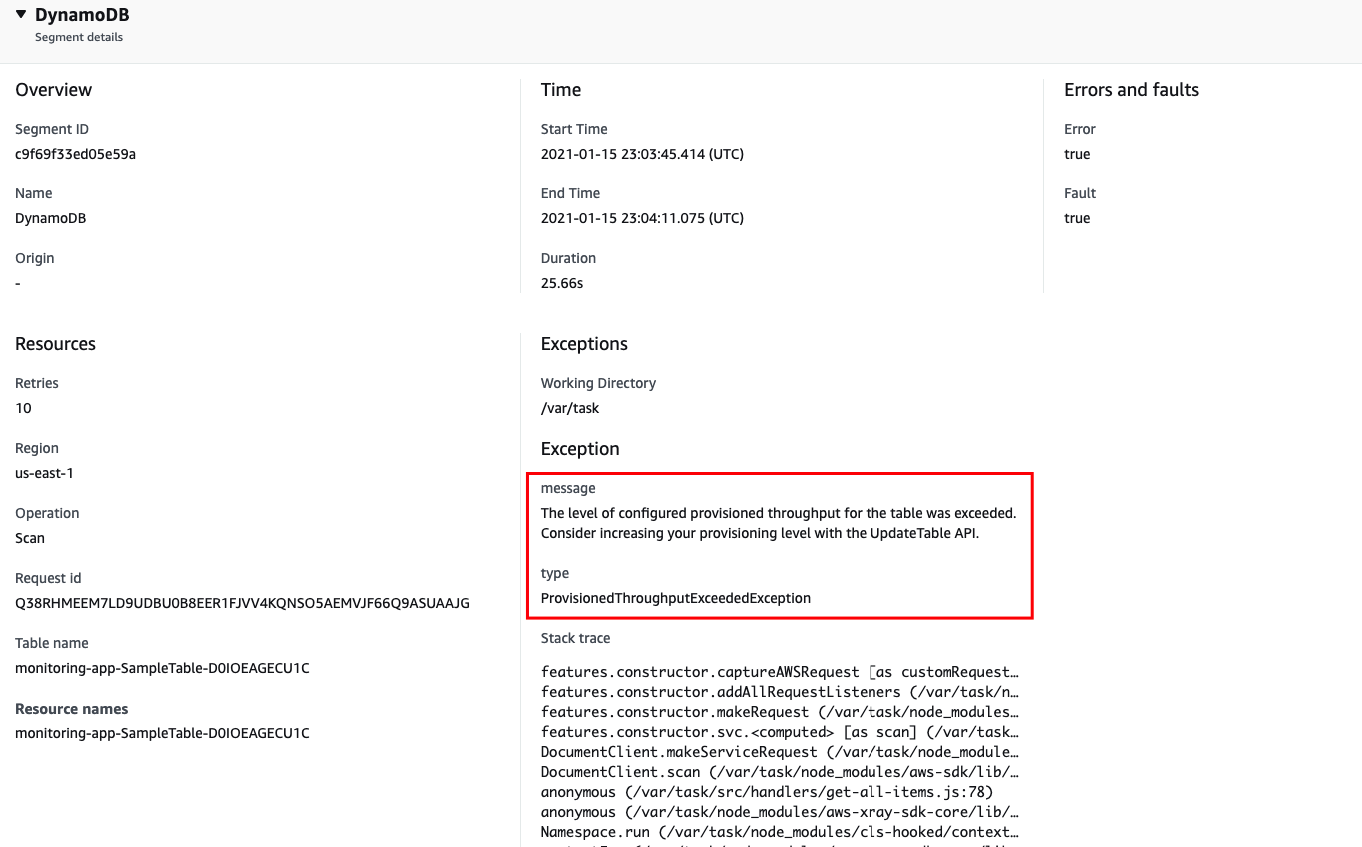
Task: Select the captureAWSRequest stack trace line
Action: point(780,672)
